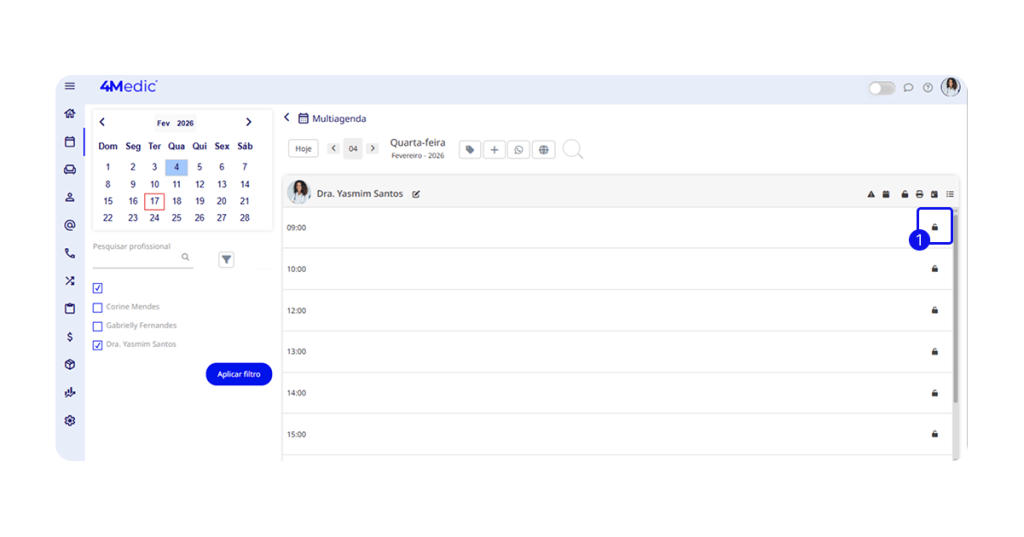The height and width of the screenshot is (537, 1024).
Task: Open the funnel filter dropdown button
Action: (226, 260)
